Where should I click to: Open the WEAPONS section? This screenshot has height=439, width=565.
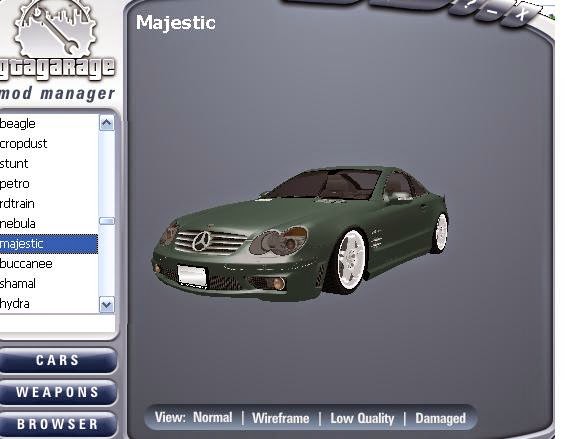[x=58, y=392]
